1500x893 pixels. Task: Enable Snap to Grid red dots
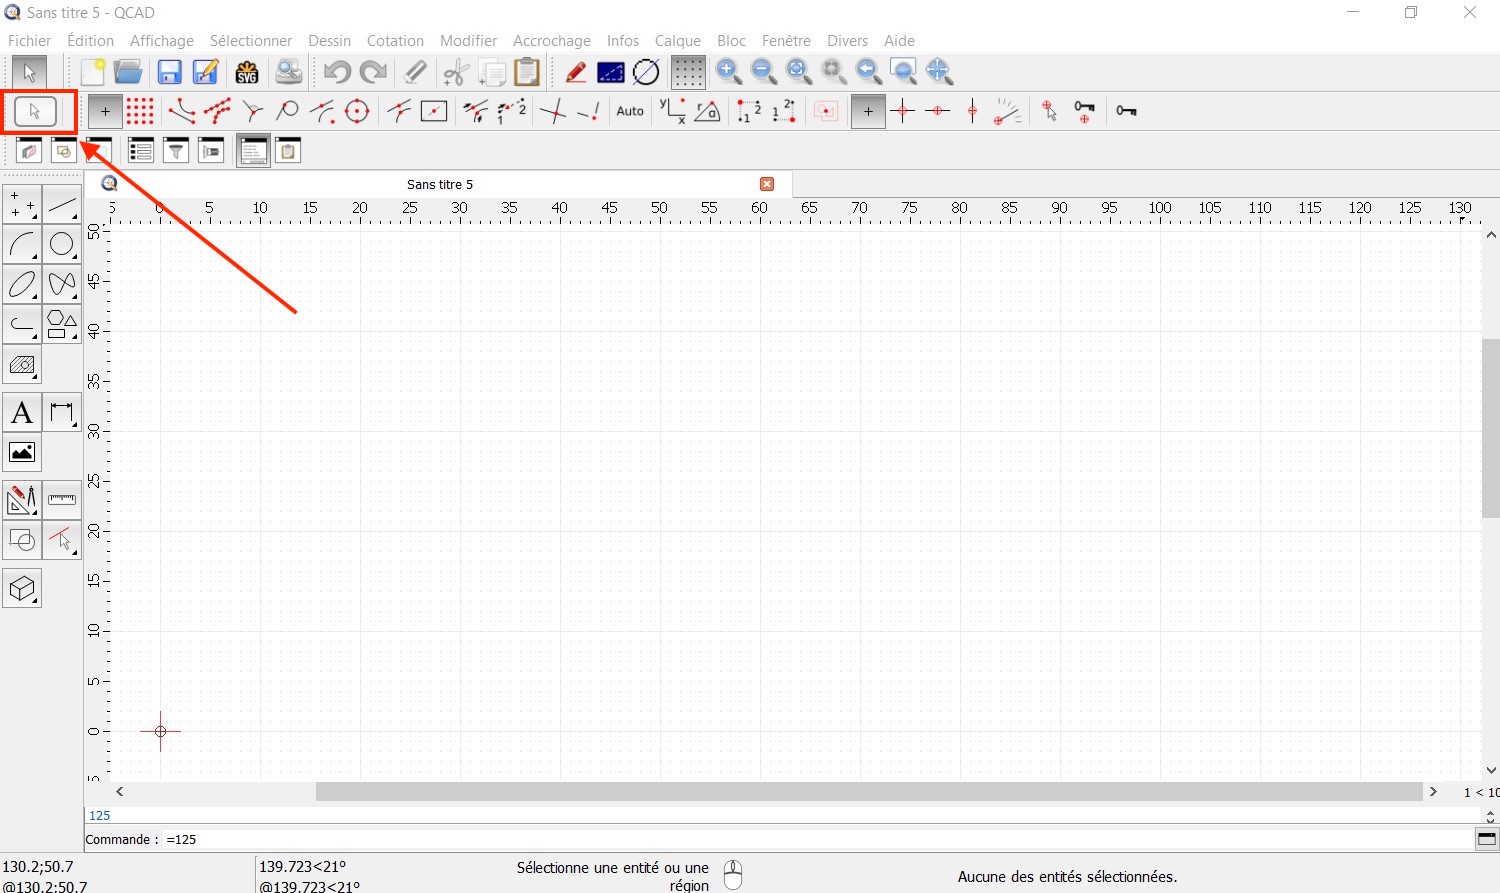pos(140,111)
